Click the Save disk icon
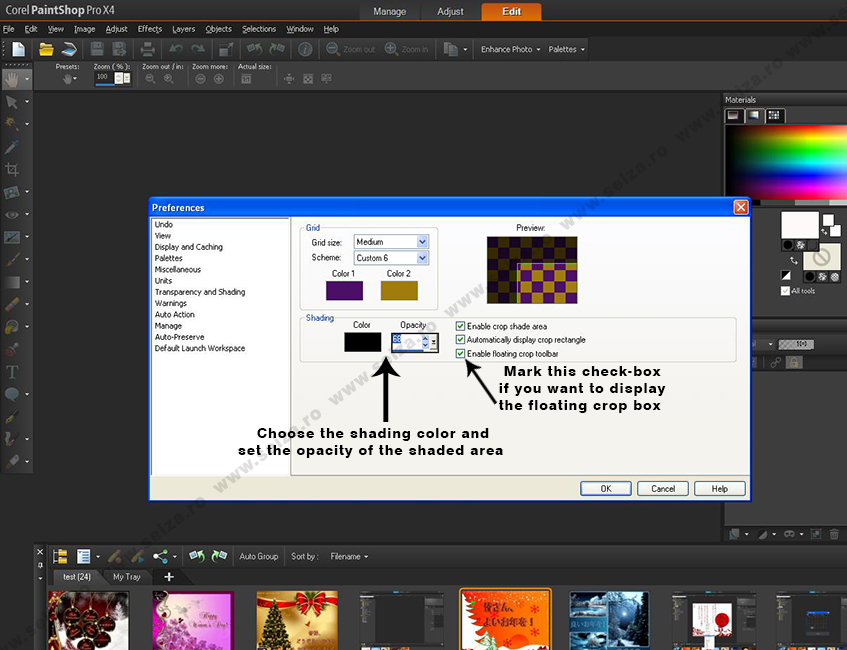This screenshot has height=650, width=847. [x=97, y=49]
